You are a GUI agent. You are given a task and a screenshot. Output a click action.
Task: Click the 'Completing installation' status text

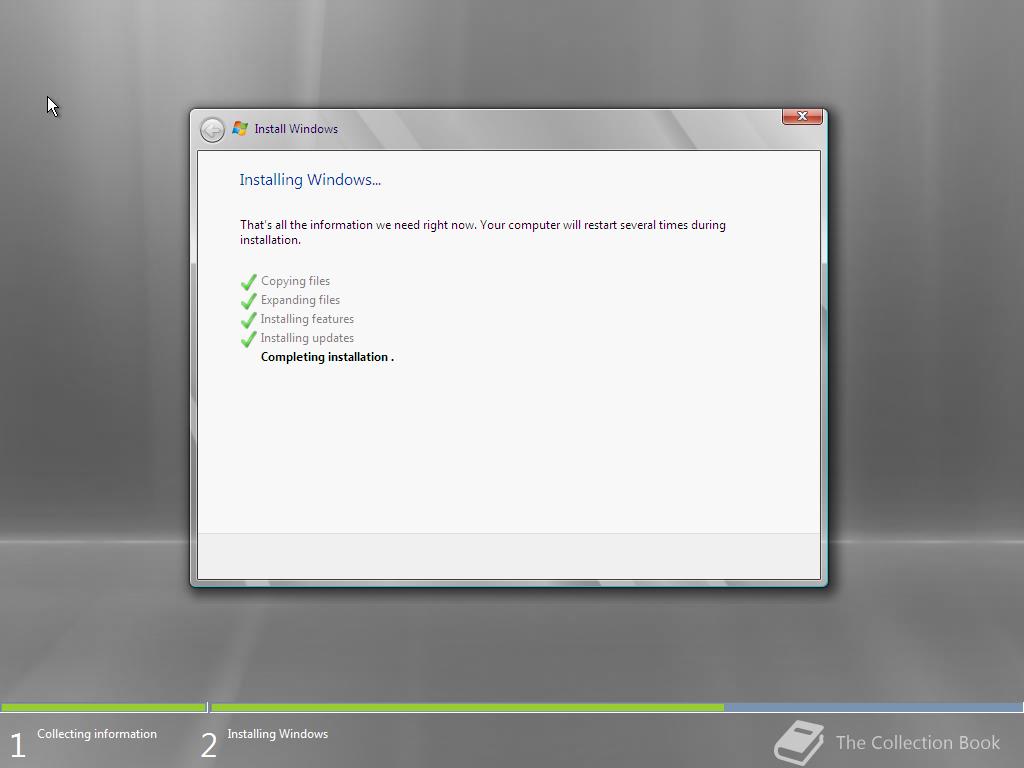327,357
